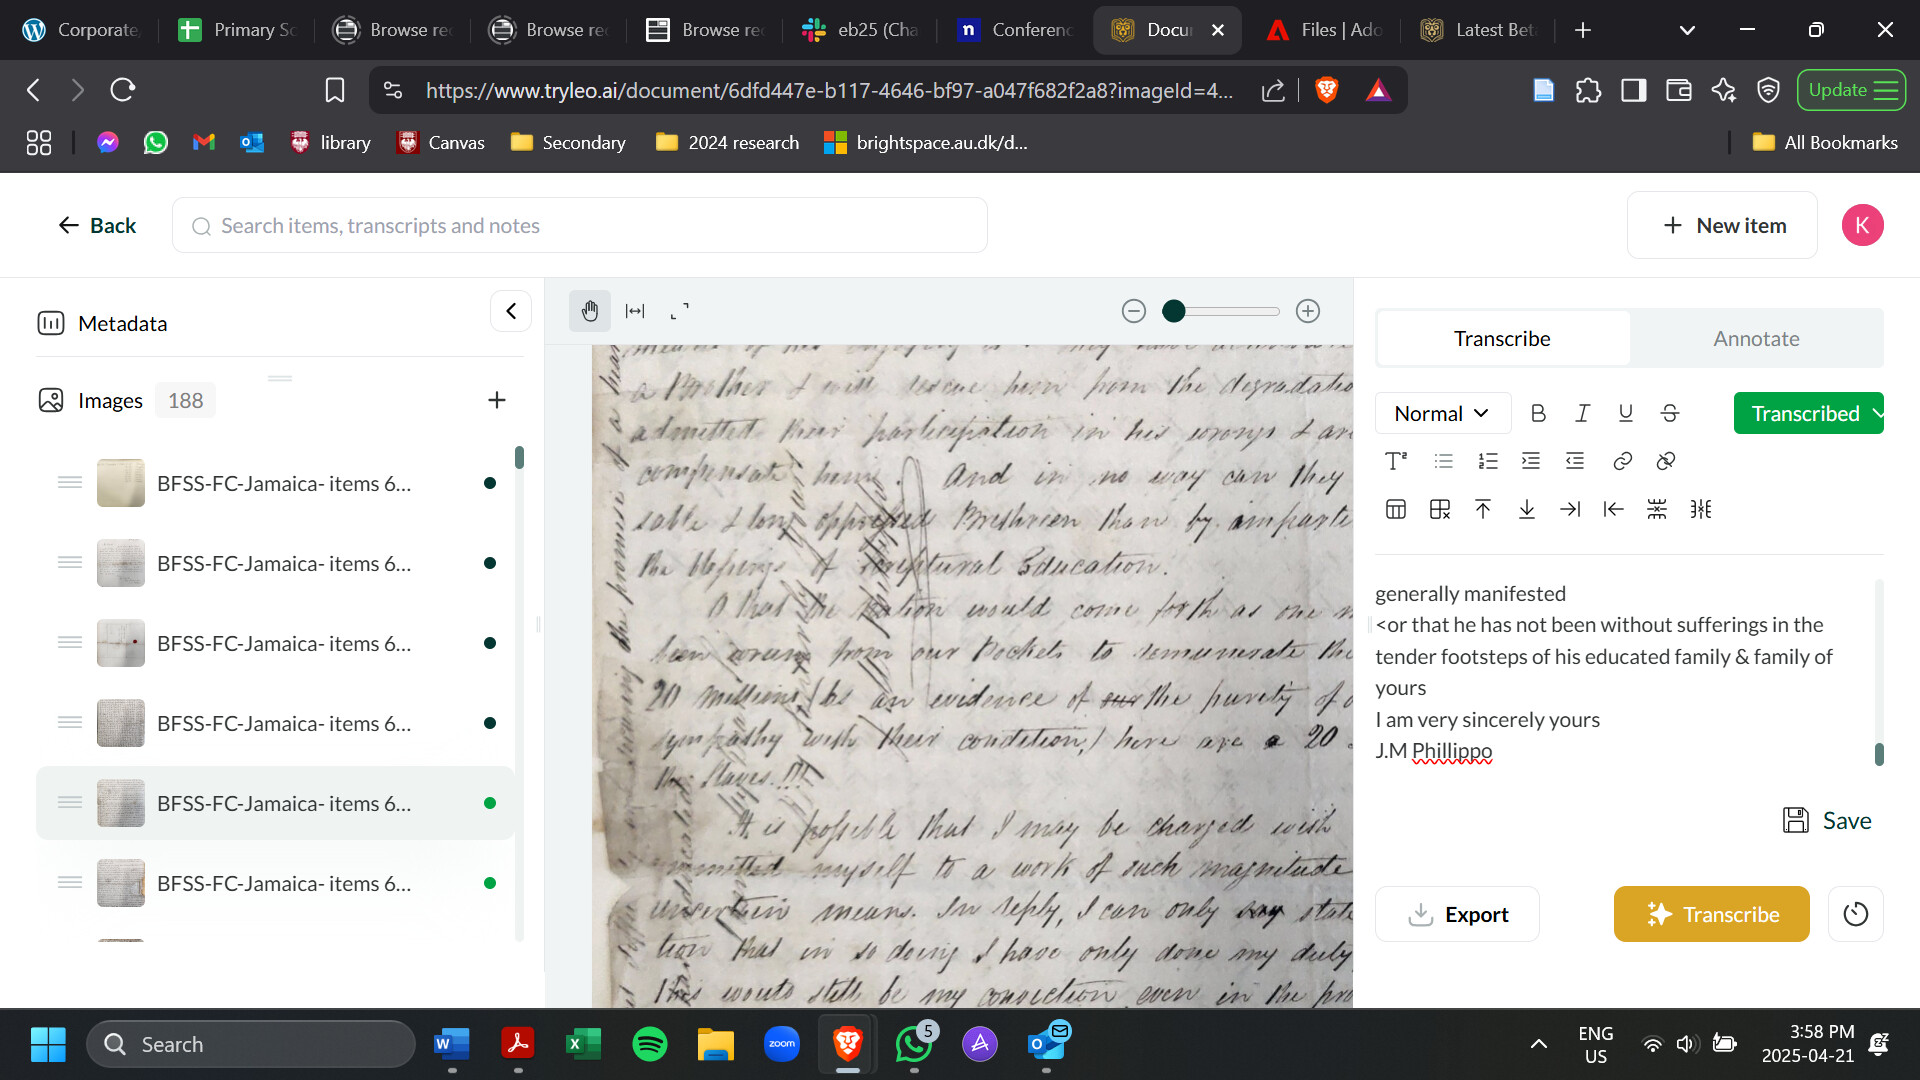Click the image zoom slider handle
Screen dimensions: 1920x1080
[1174, 311]
